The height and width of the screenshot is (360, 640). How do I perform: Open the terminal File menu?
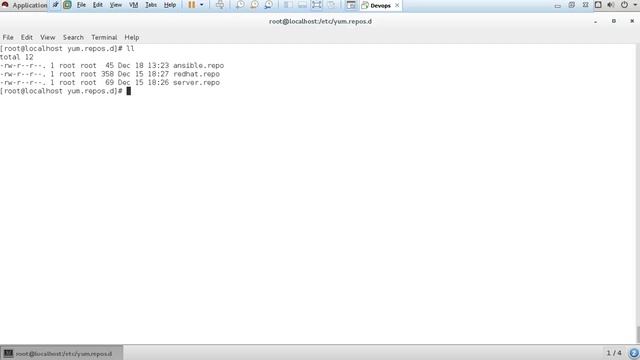pyautogui.click(x=8, y=37)
